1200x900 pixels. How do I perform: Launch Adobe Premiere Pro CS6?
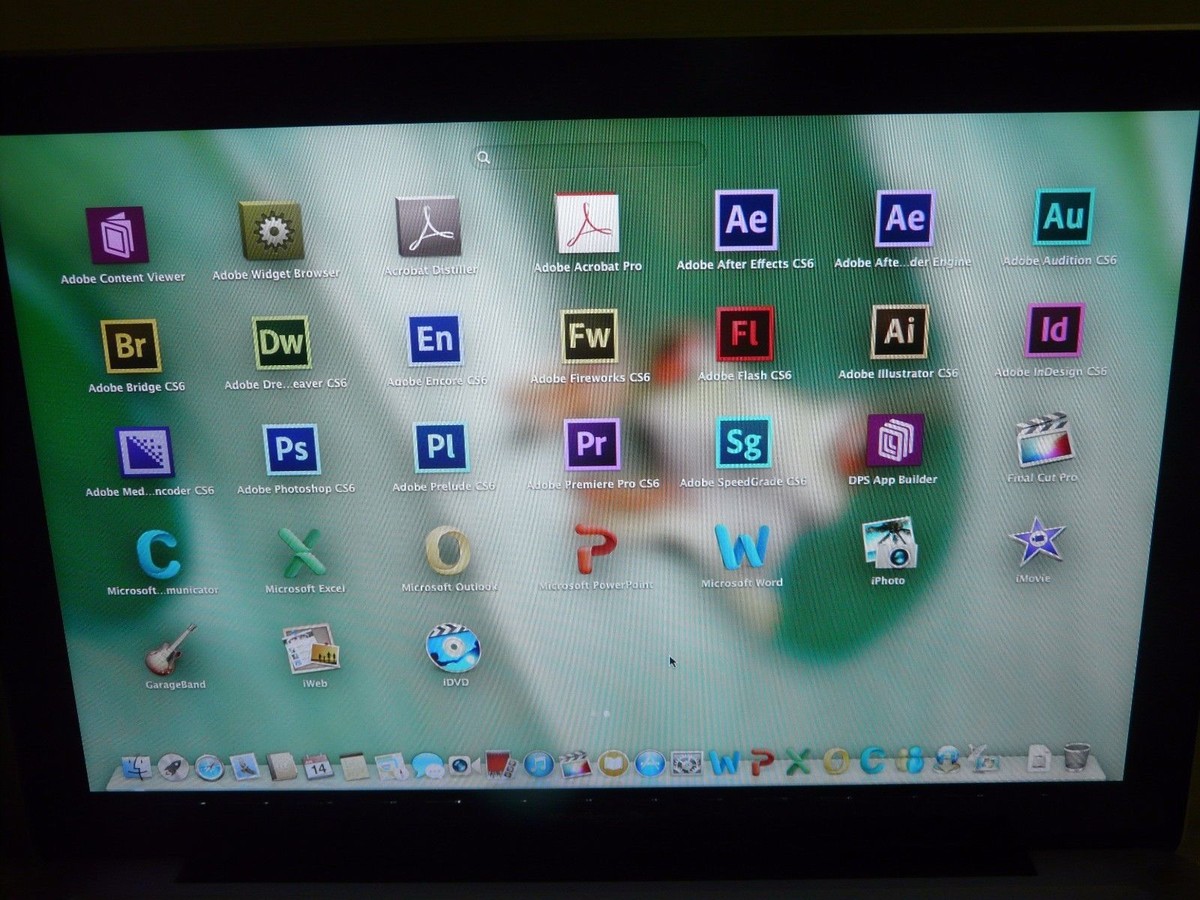click(592, 444)
